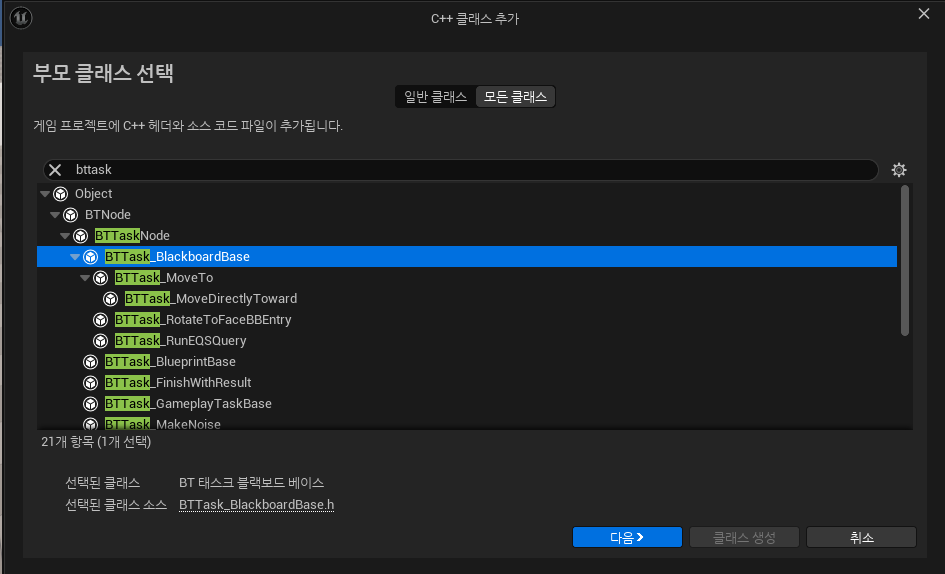The width and height of the screenshot is (945, 574).
Task: Click class icon beside BTNode
Action: click(71, 215)
